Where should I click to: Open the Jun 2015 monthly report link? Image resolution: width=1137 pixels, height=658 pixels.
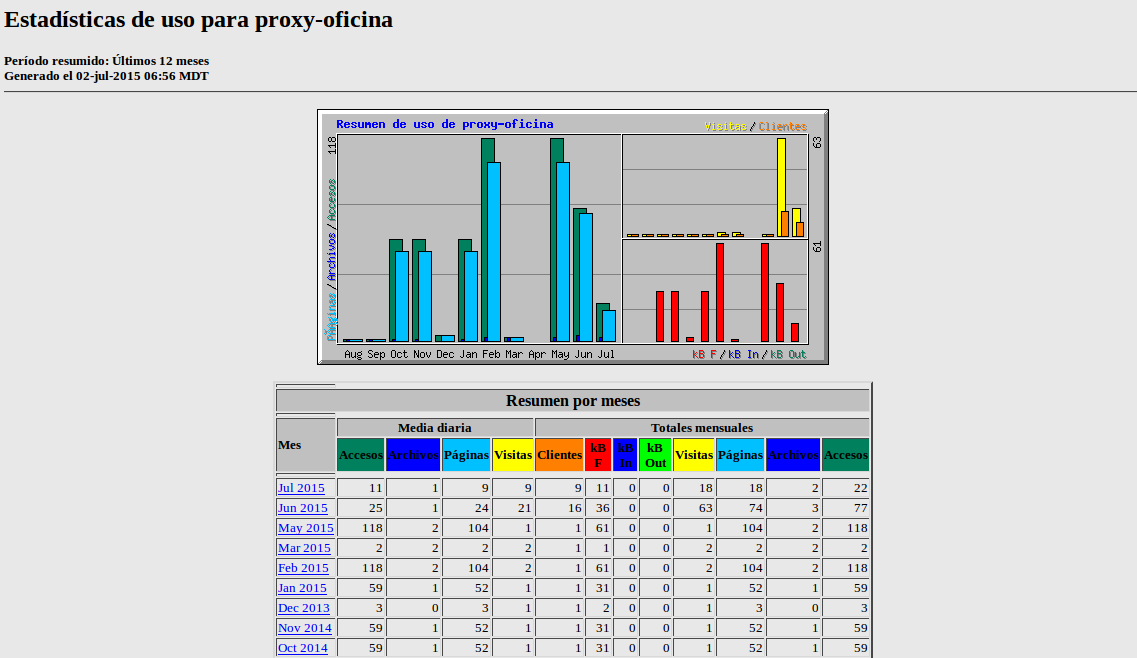302,508
